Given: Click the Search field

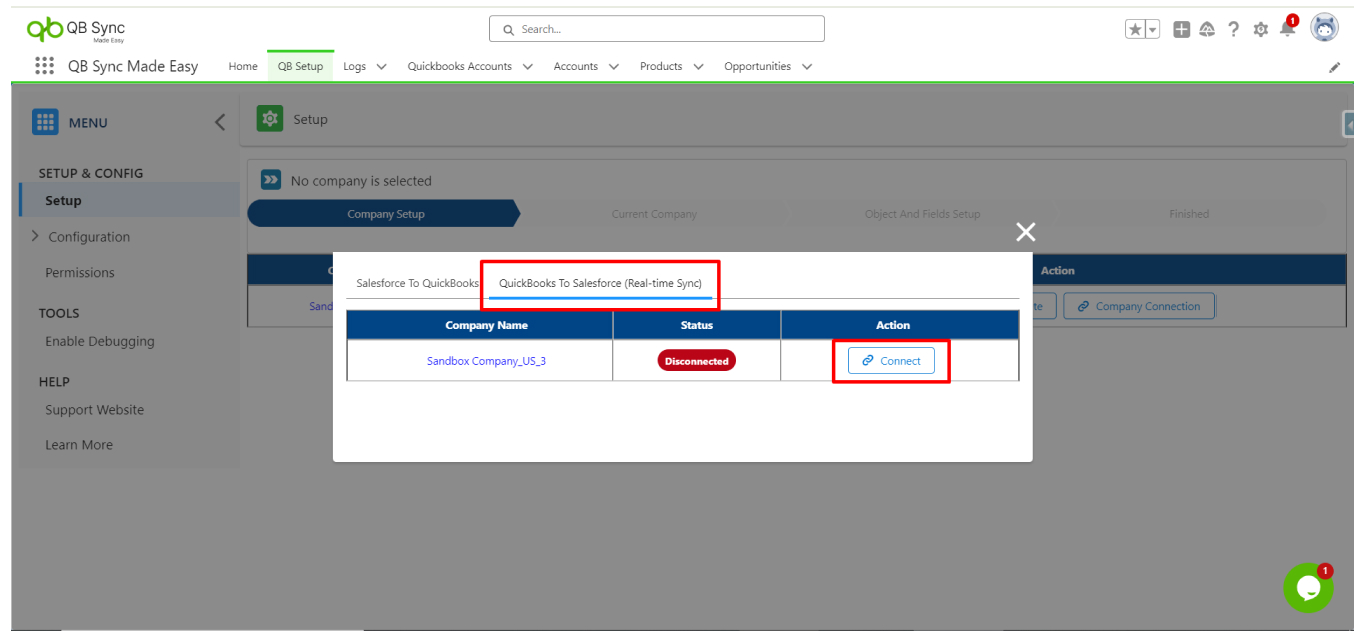Looking at the screenshot, I should click(657, 29).
